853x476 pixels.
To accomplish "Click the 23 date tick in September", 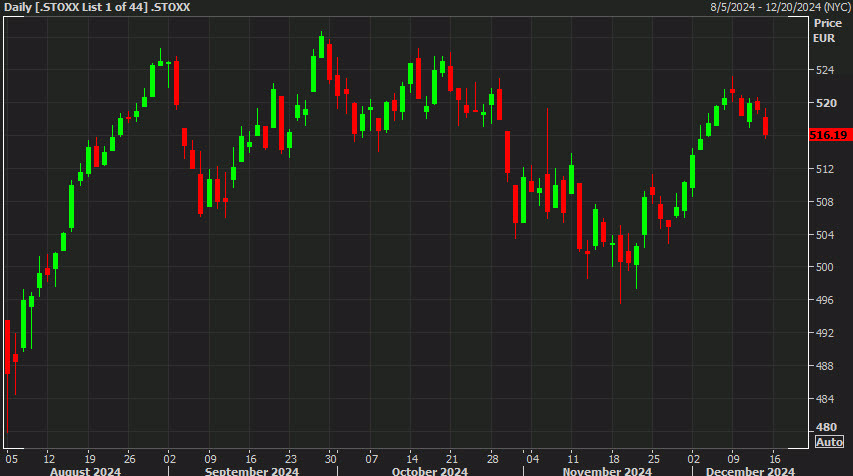I will (290, 459).
